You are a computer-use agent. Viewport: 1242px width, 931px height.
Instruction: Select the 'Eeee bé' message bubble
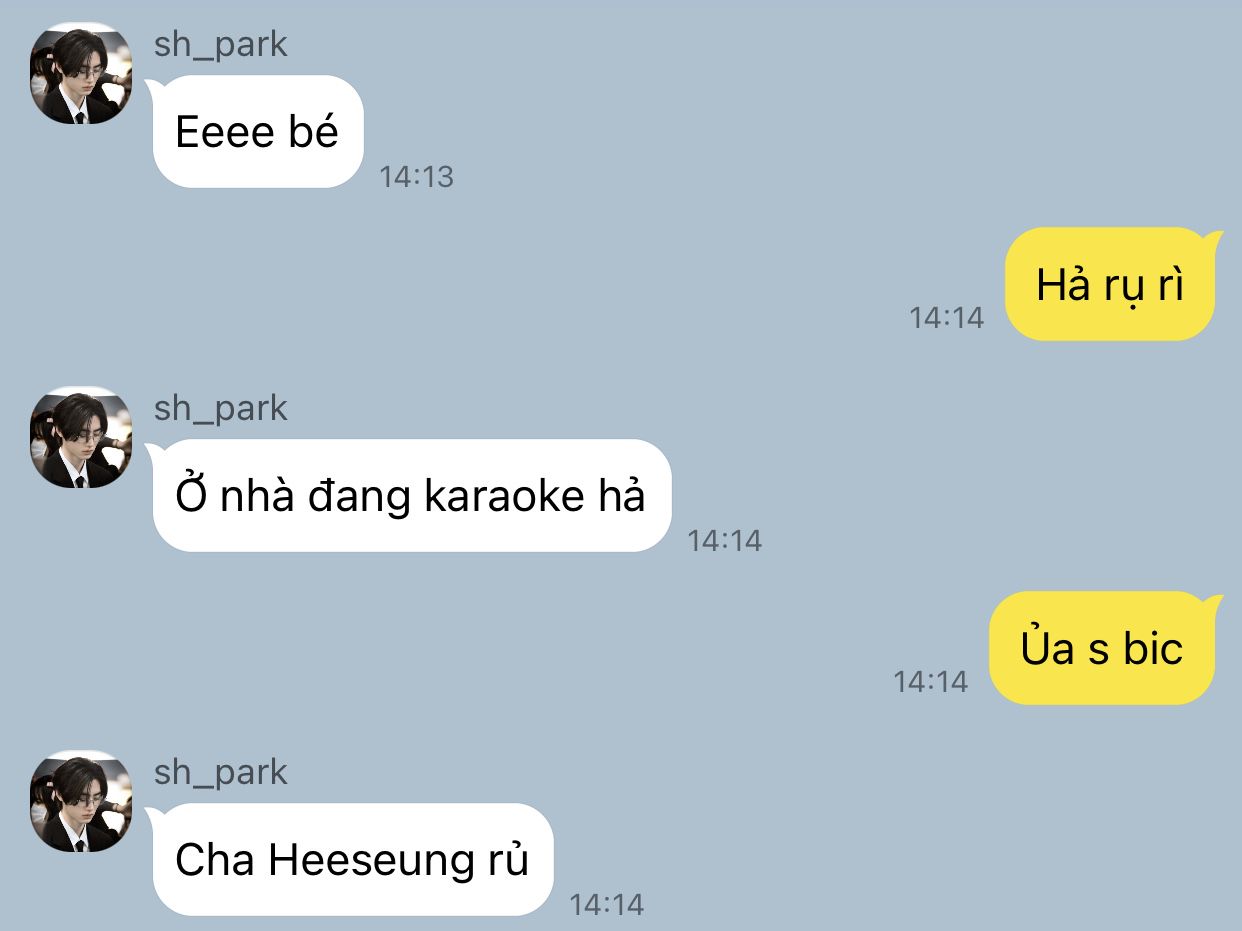click(257, 131)
